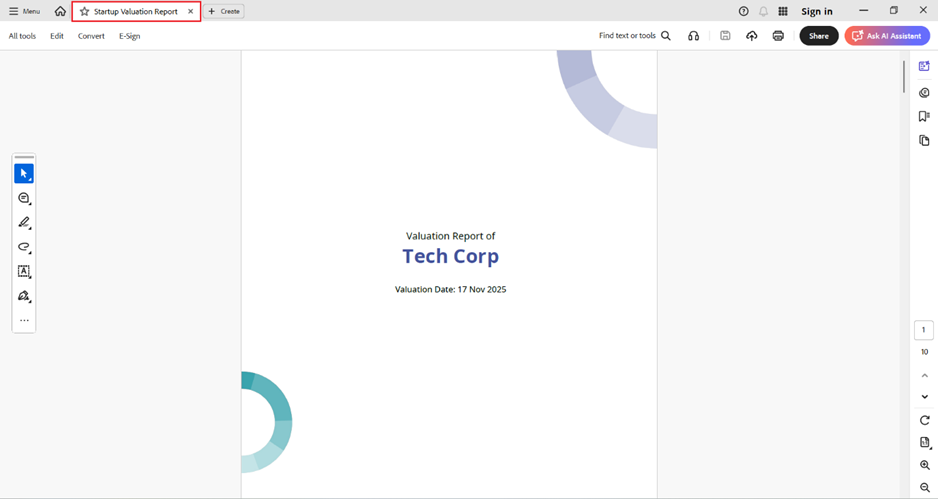Click the current page number field
The height and width of the screenshot is (499, 938).
pos(924,330)
